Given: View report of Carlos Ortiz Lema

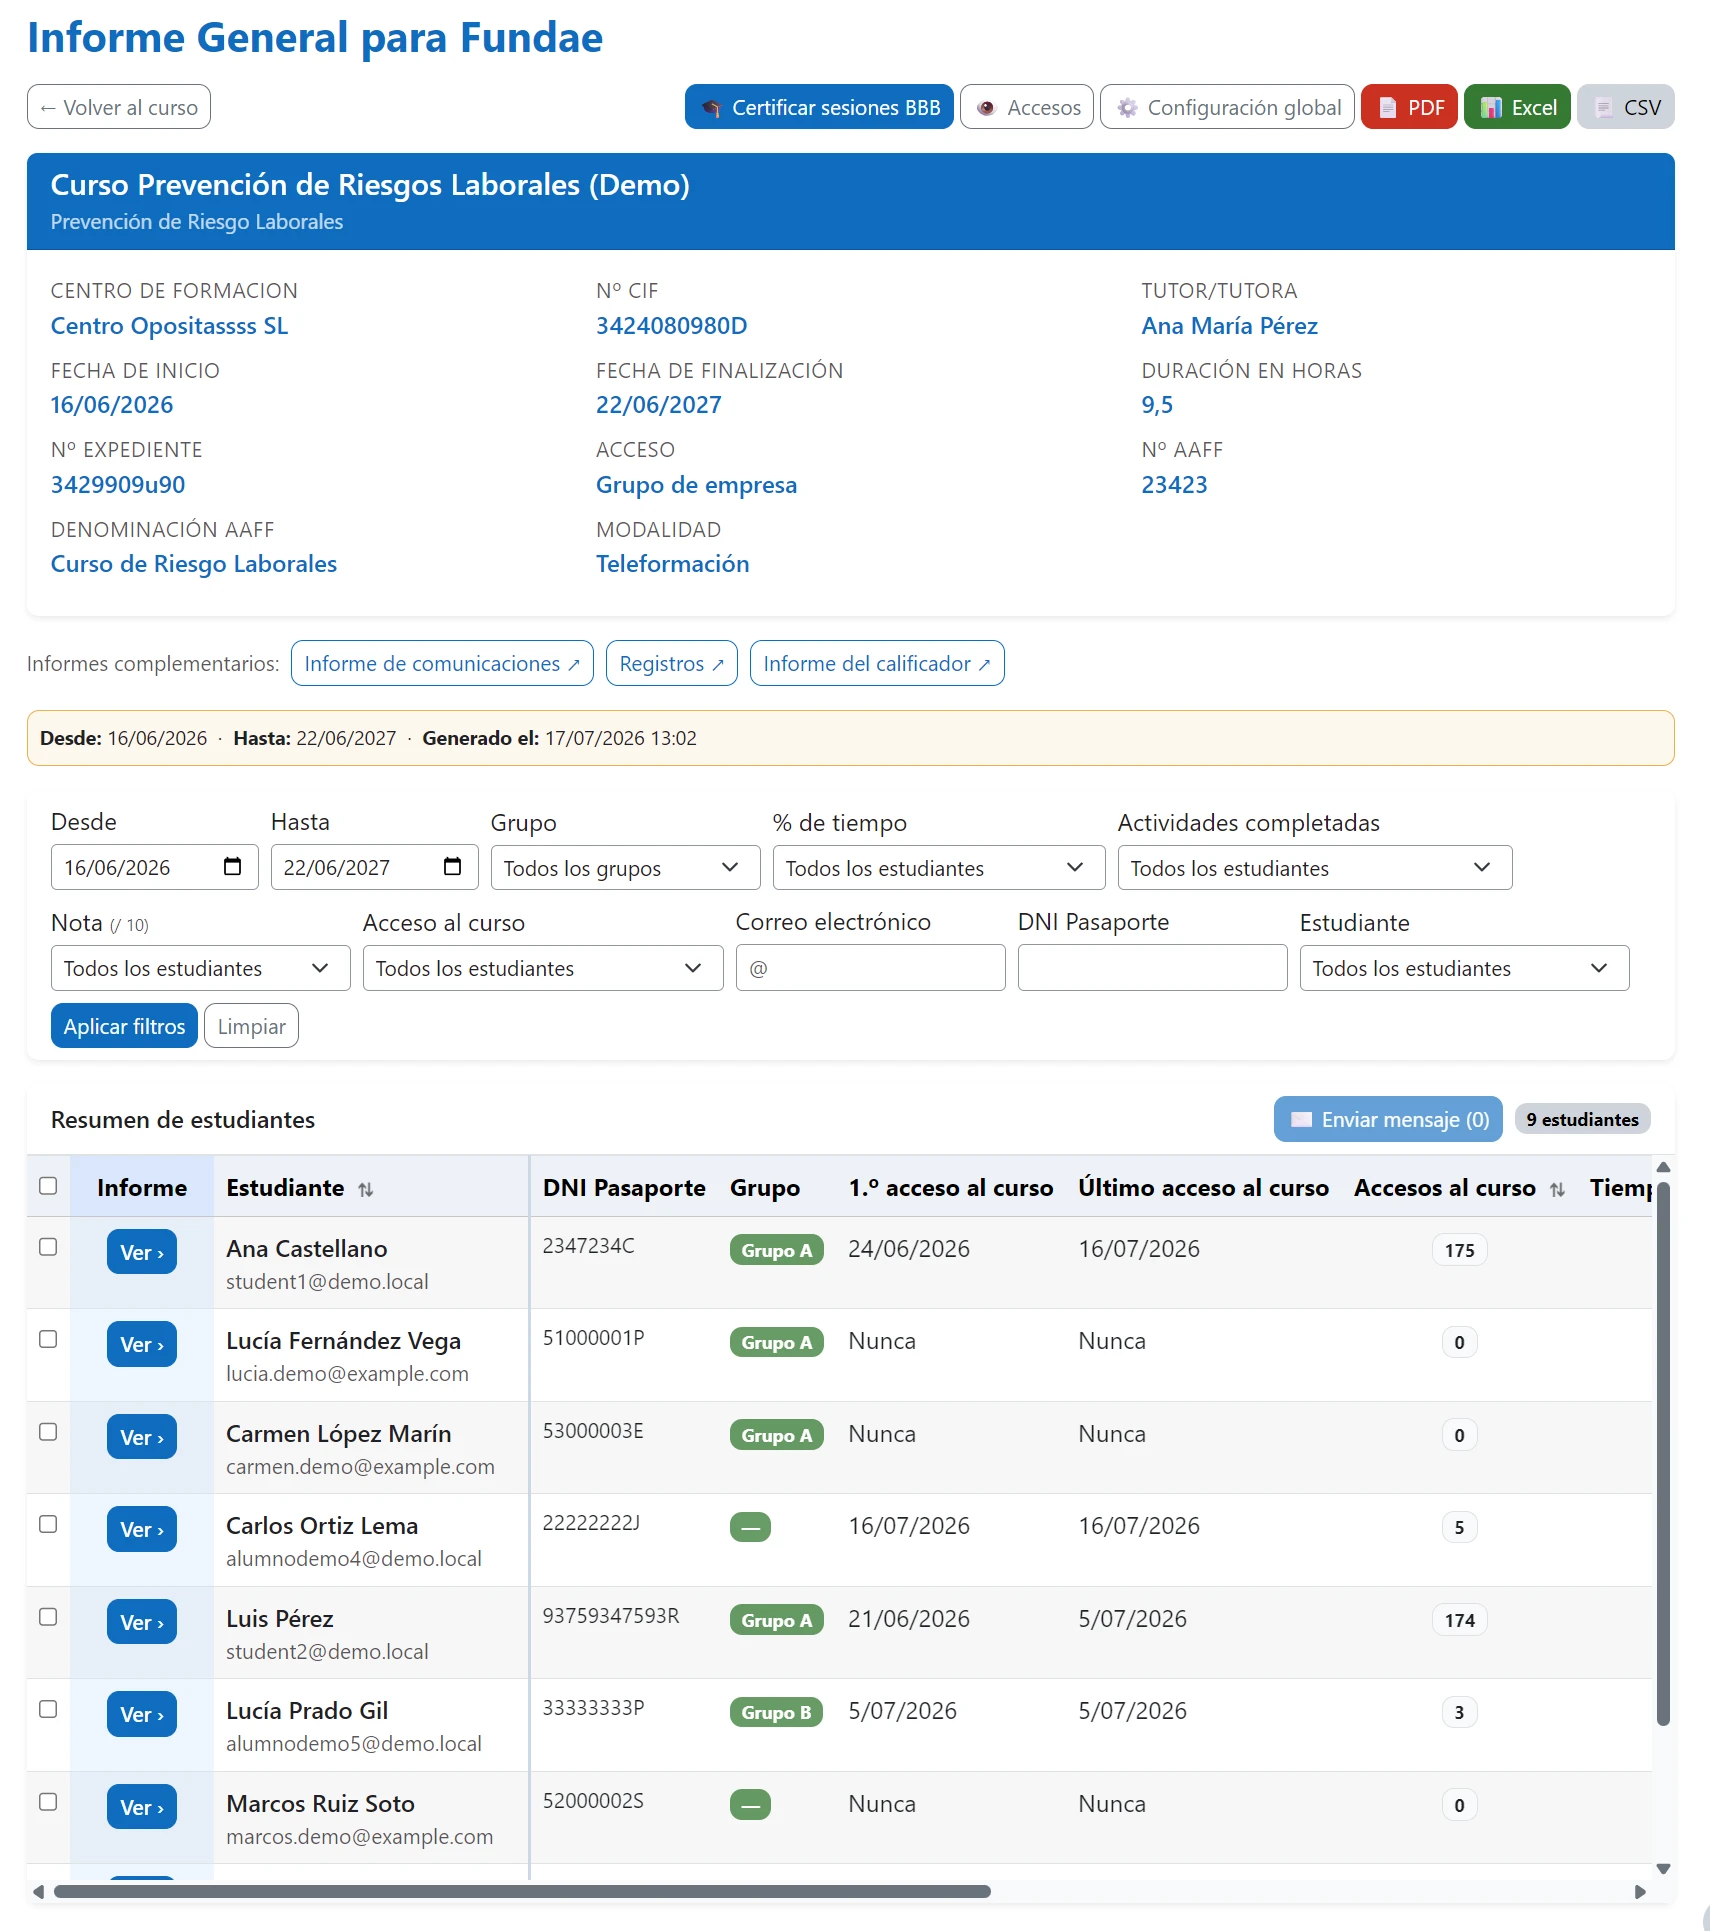Looking at the screenshot, I should (x=142, y=1529).
